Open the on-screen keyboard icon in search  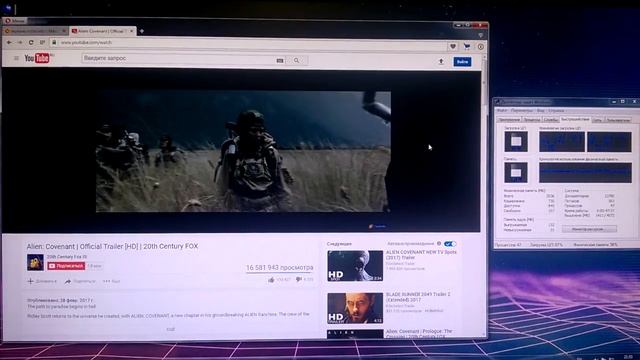point(280,60)
